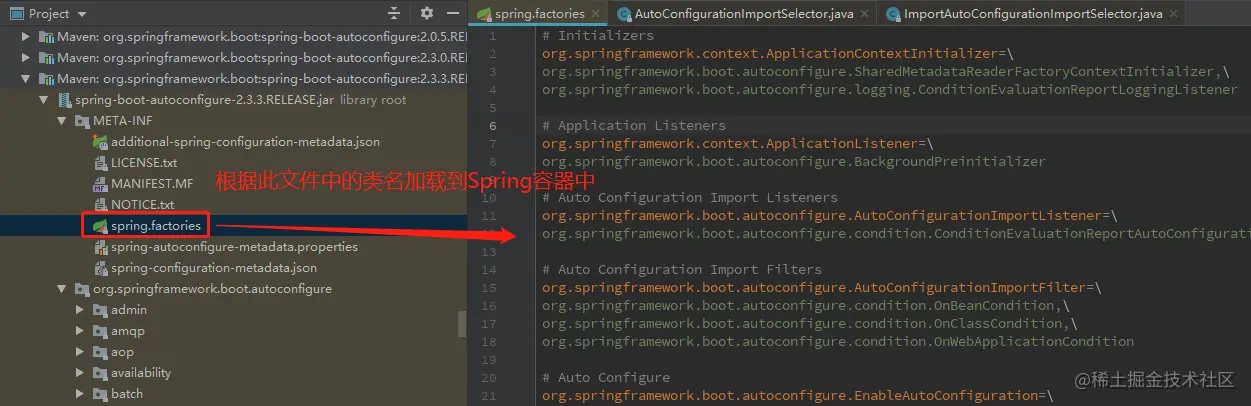This screenshot has width=1251, height=406.
Task: Expand the aop package
Action: point(80,351)
